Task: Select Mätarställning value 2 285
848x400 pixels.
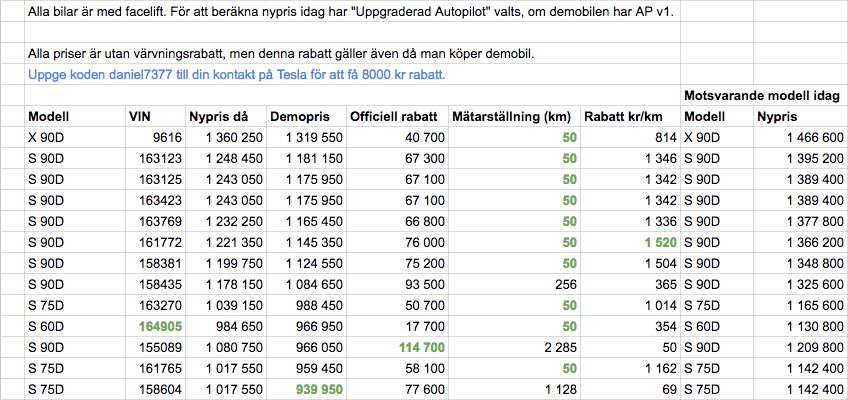Action: 514,347
